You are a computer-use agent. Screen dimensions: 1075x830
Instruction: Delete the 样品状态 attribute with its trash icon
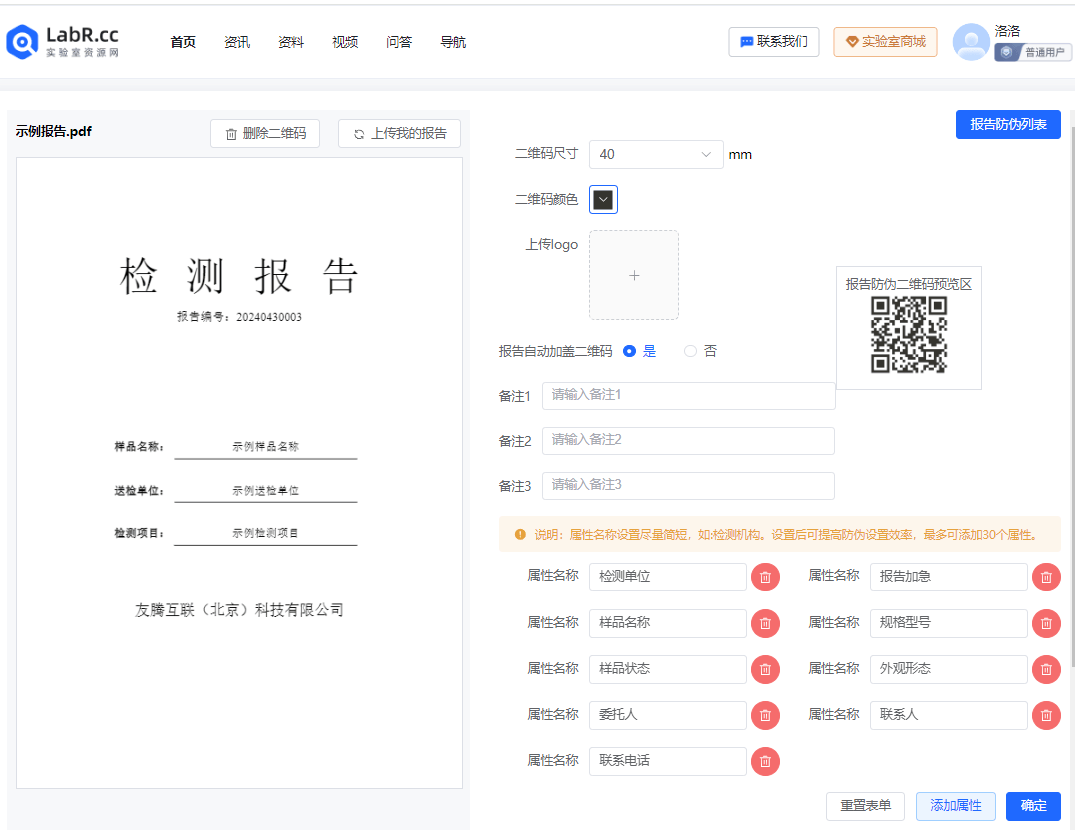click(765, 669)
